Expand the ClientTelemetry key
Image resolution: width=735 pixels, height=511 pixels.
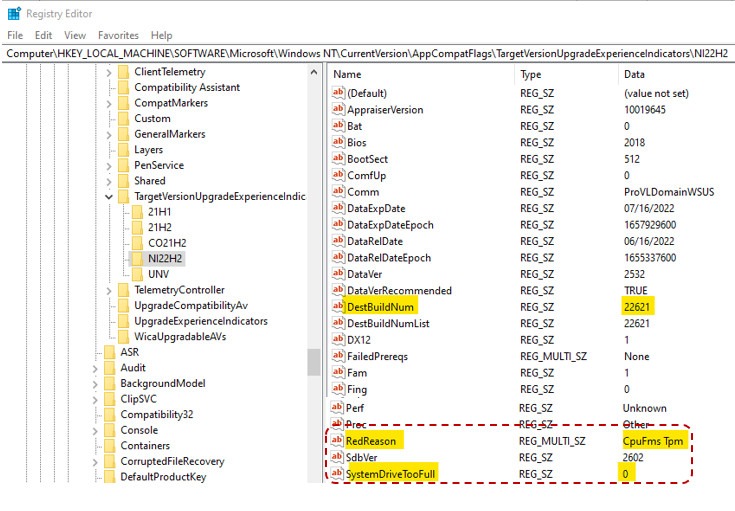[109, 72]
